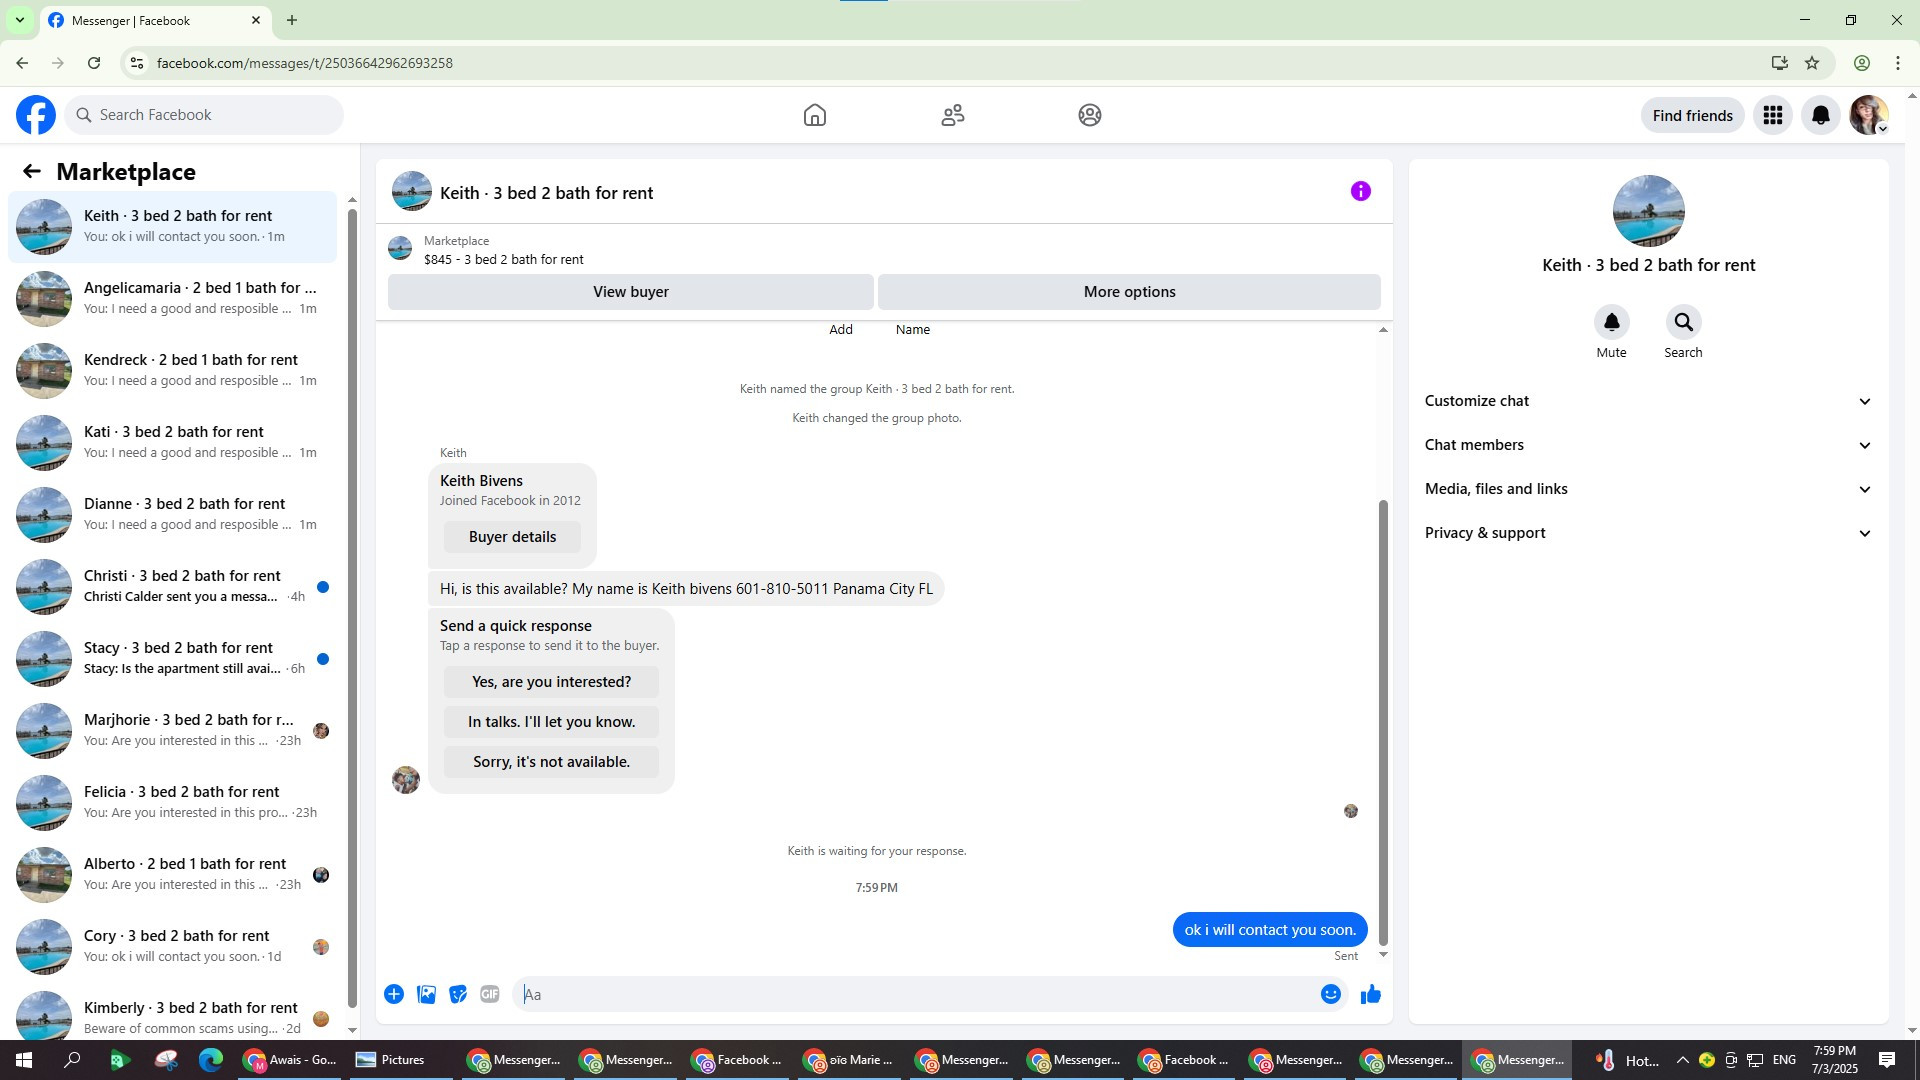
Task: Click the View buyer button
Action: tap(630, 292)
